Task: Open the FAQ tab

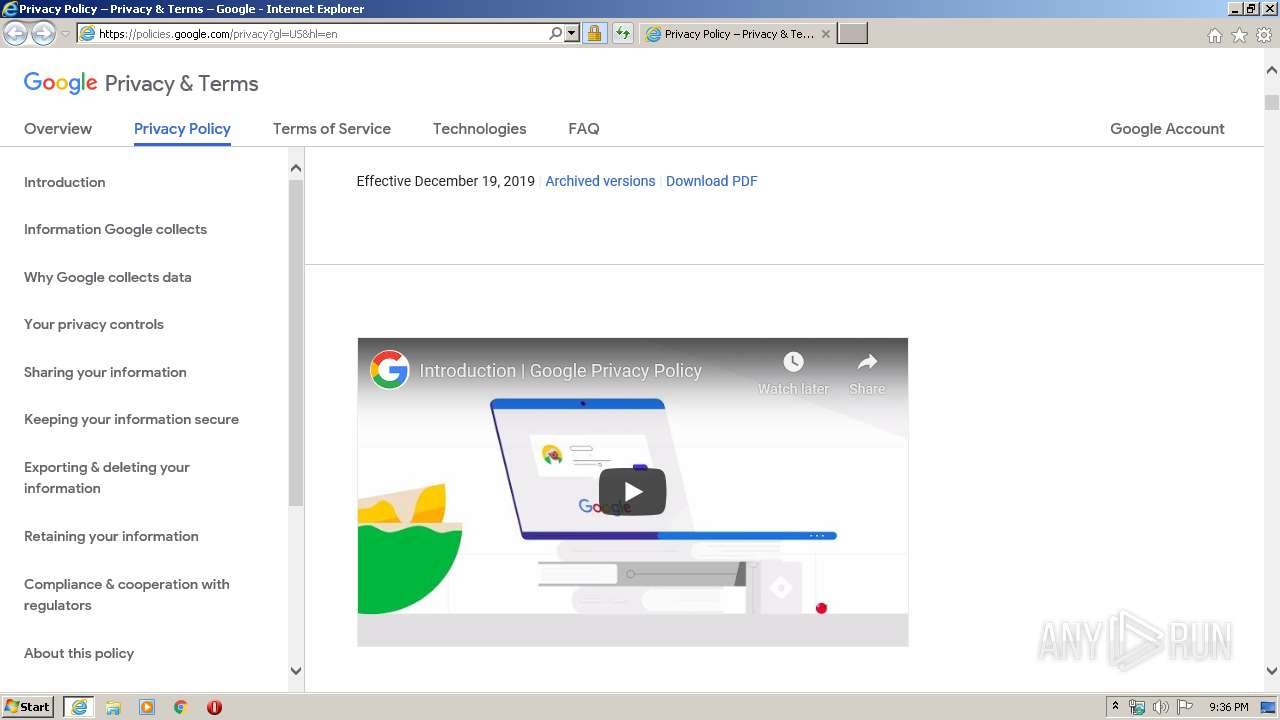Action: [584, 129]
